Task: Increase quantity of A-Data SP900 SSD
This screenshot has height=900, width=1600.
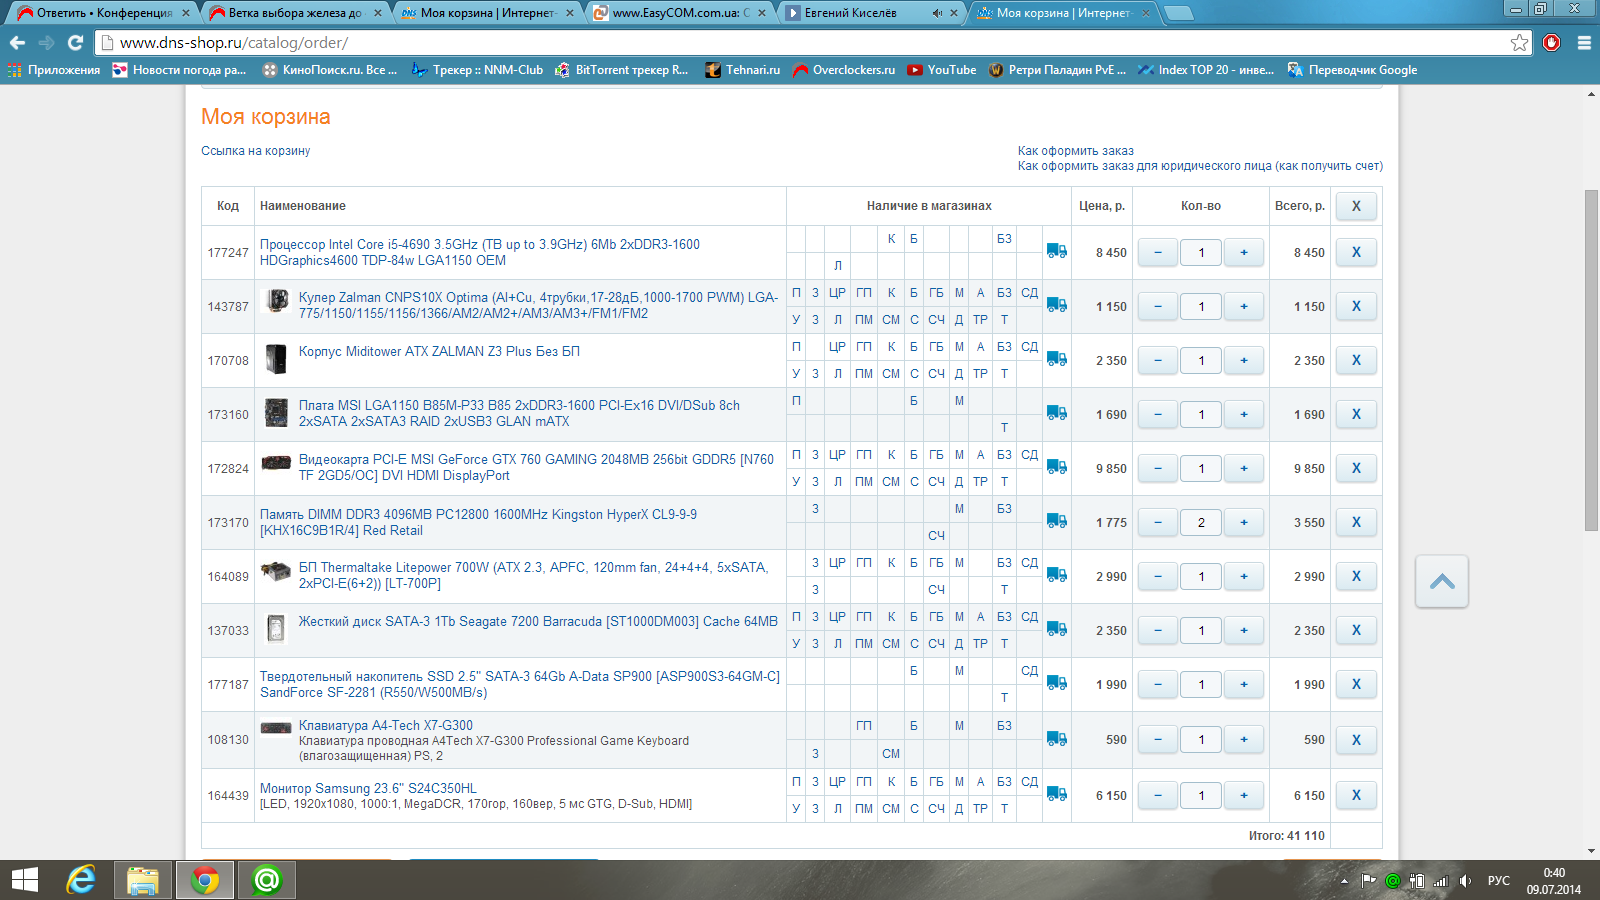Action: pyautogui.click(x=1244, y=684)
